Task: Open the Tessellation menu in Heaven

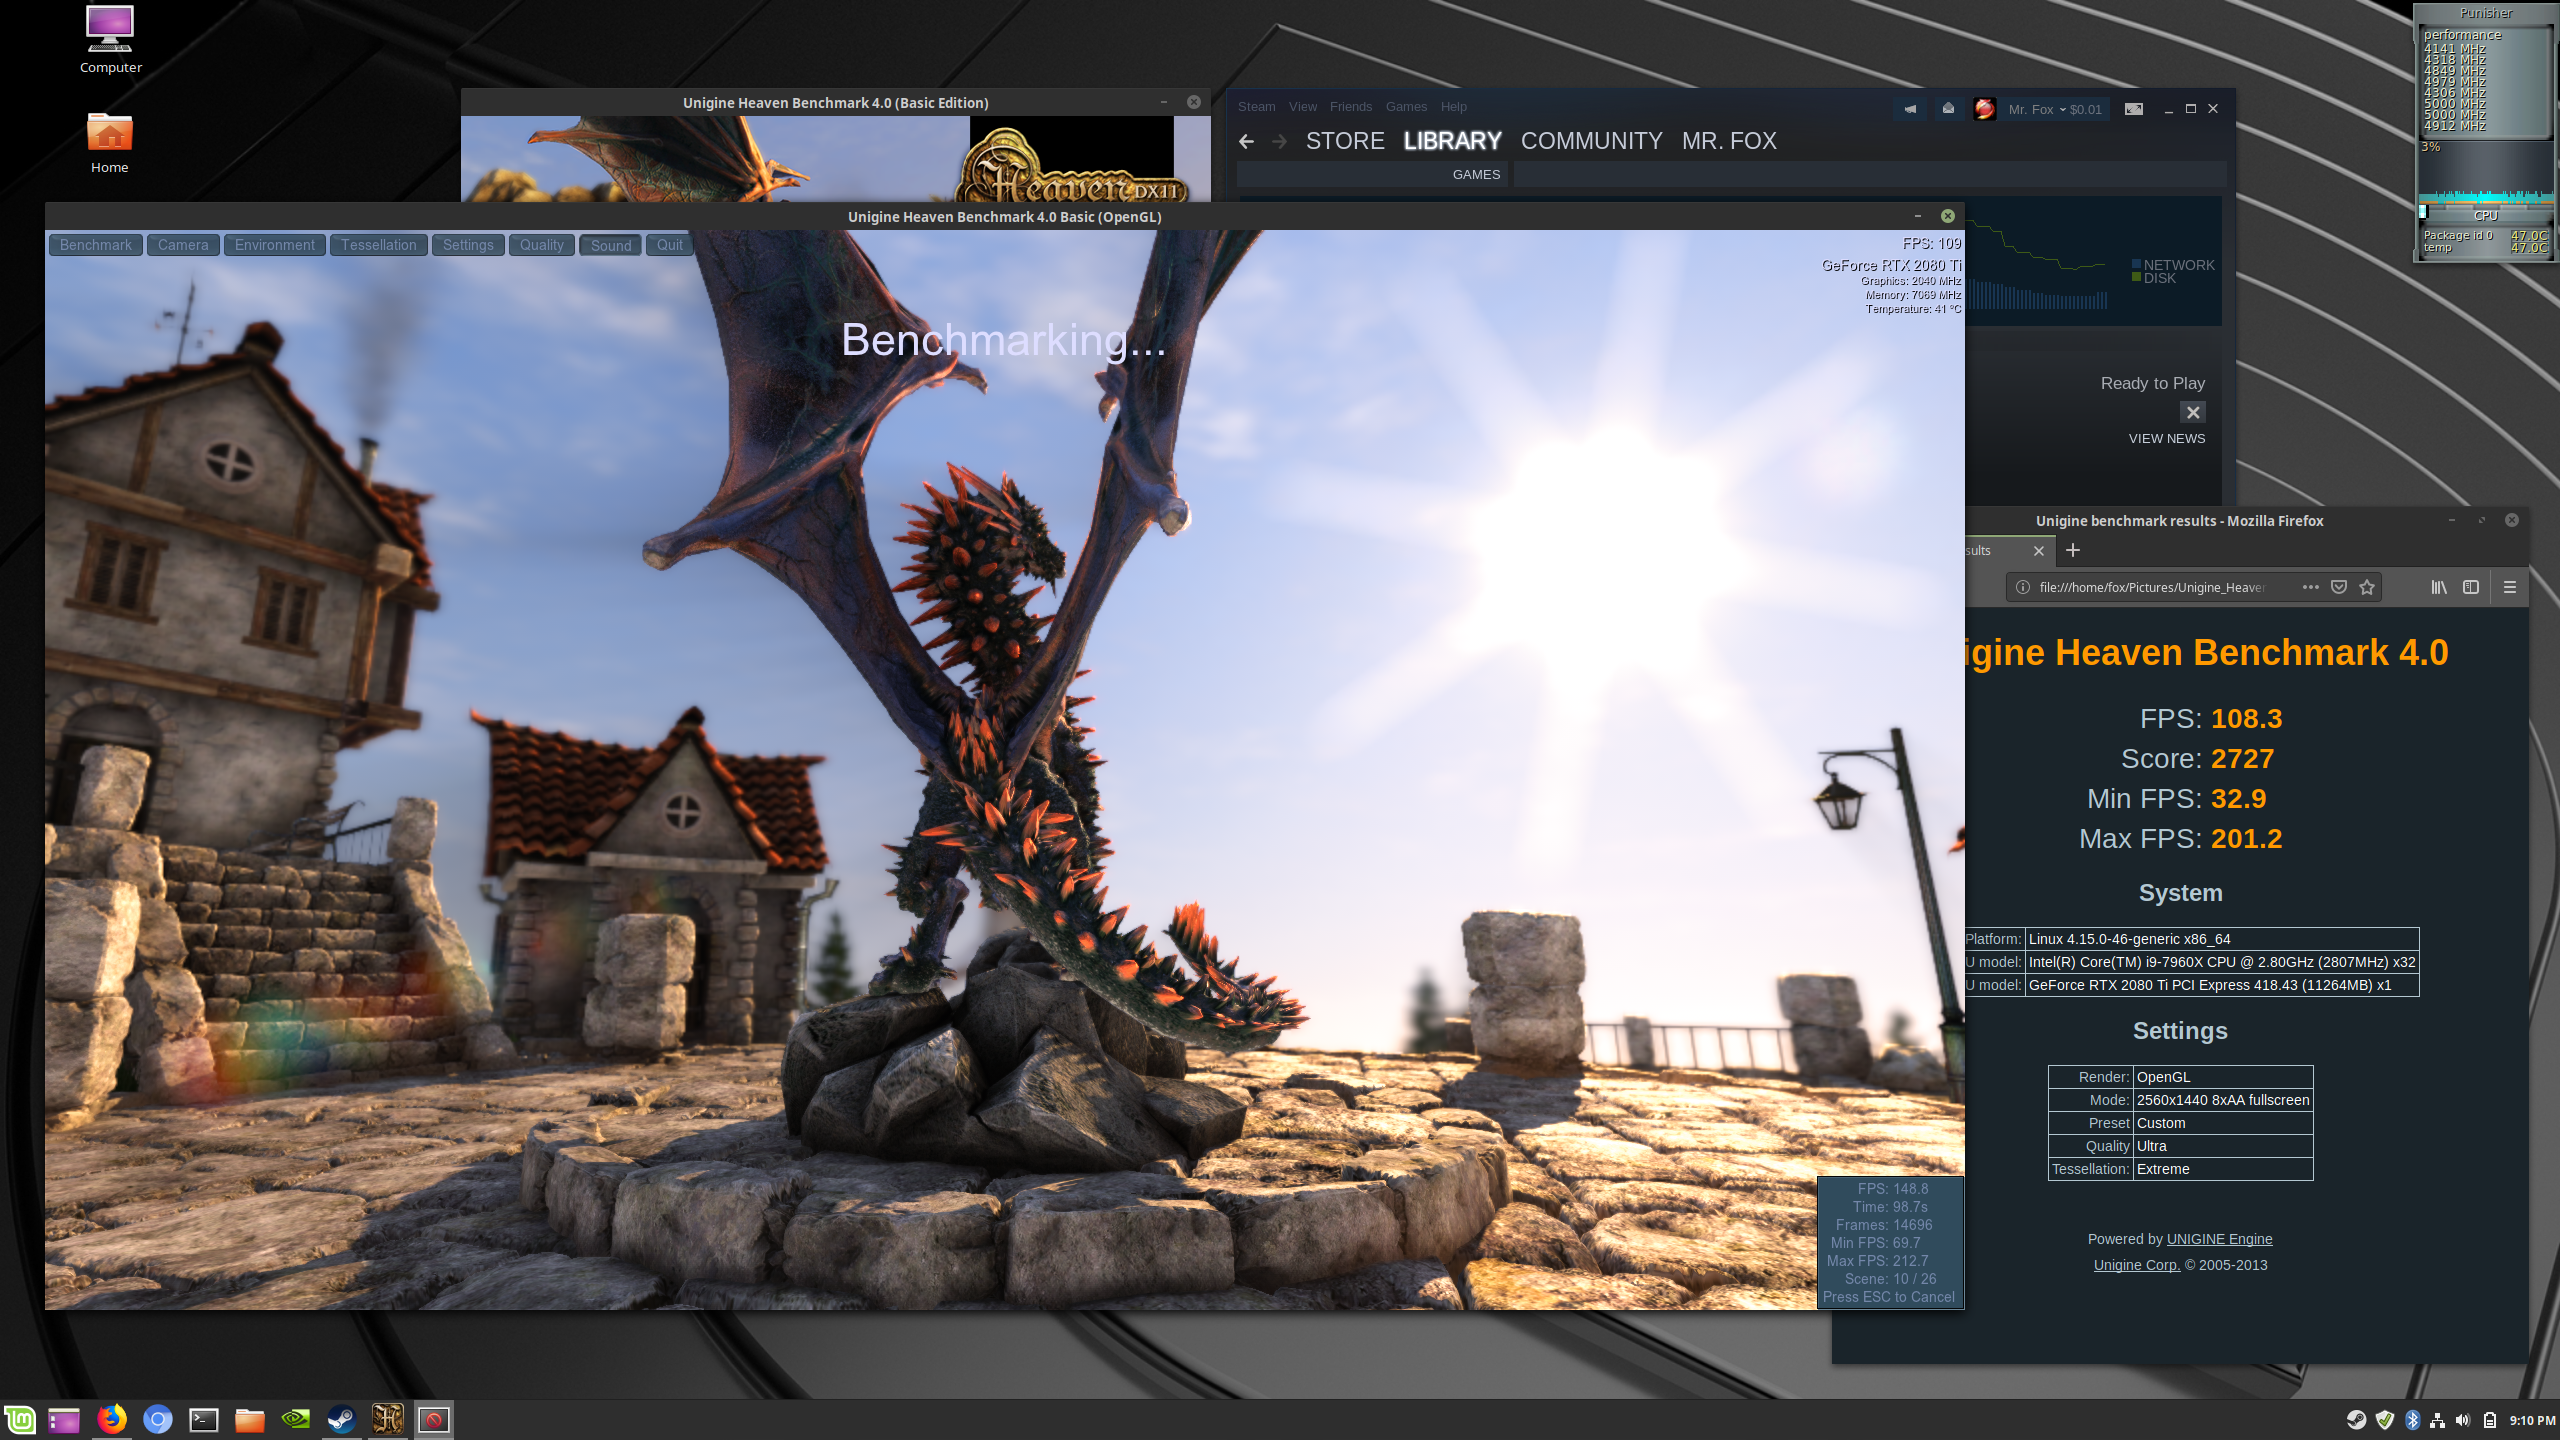Action: coord(378,245)
